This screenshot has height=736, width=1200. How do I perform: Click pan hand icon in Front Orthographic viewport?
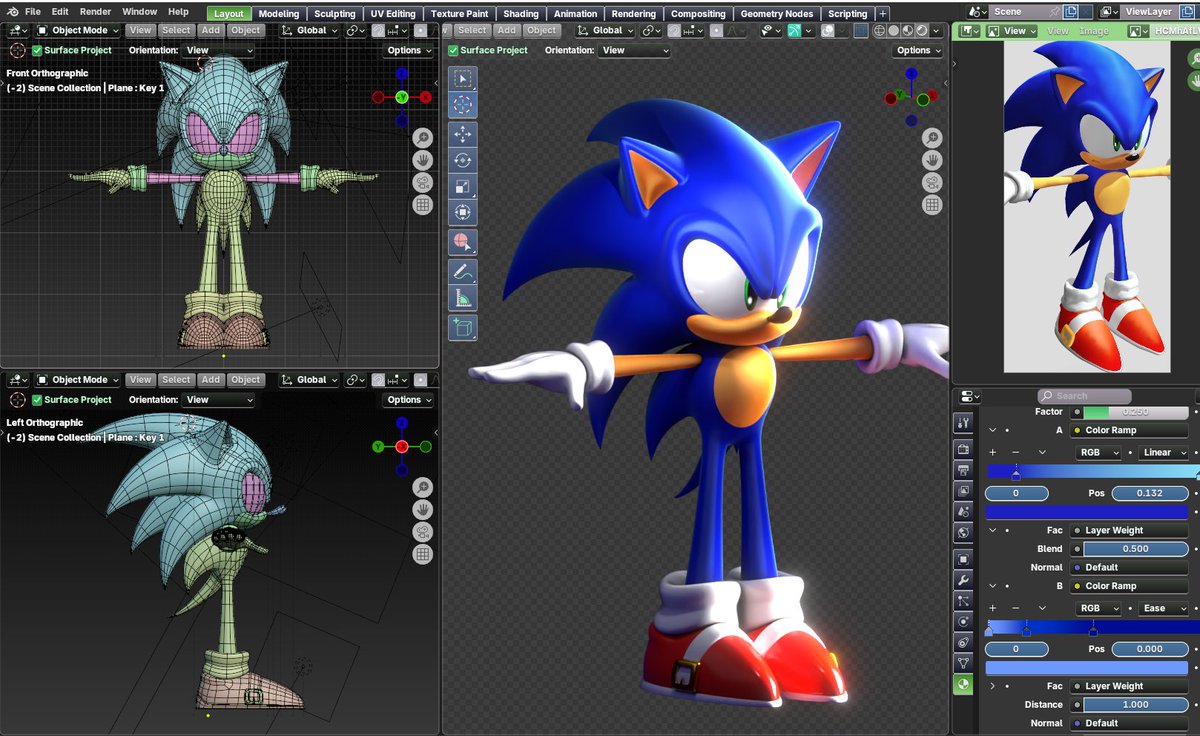(423, 160)
